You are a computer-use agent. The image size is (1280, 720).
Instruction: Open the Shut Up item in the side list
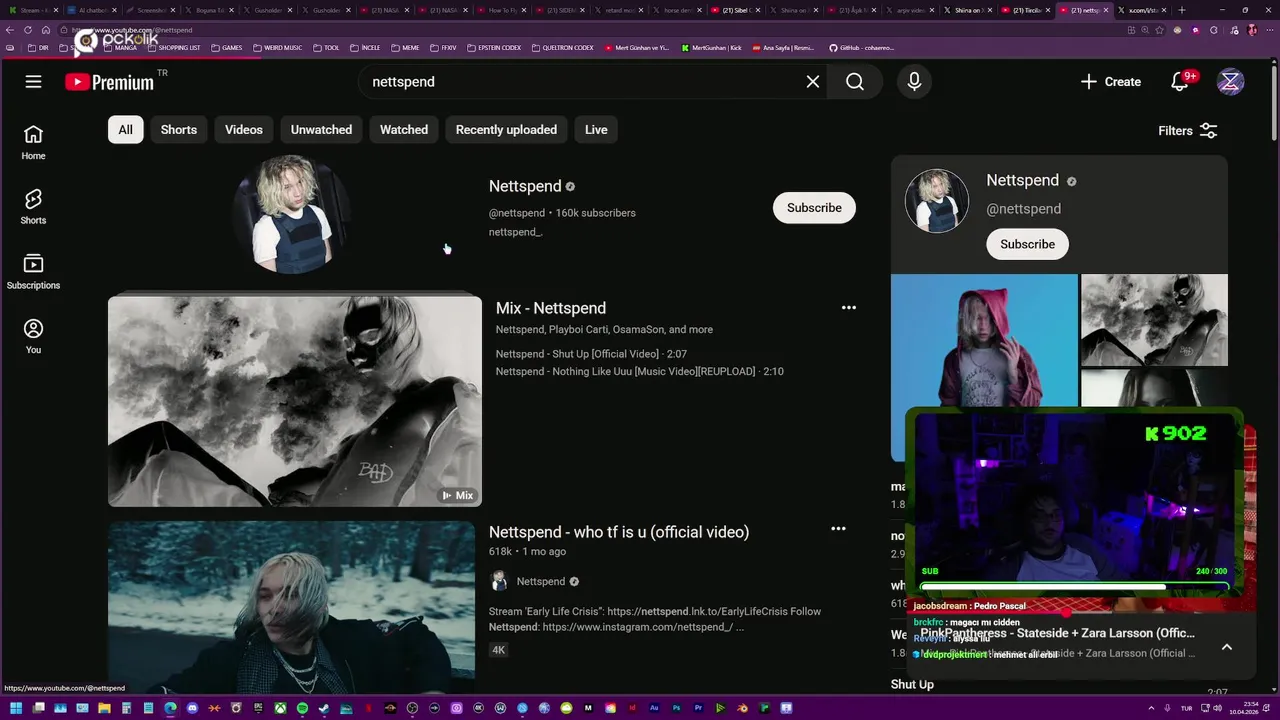coord(912,684)
